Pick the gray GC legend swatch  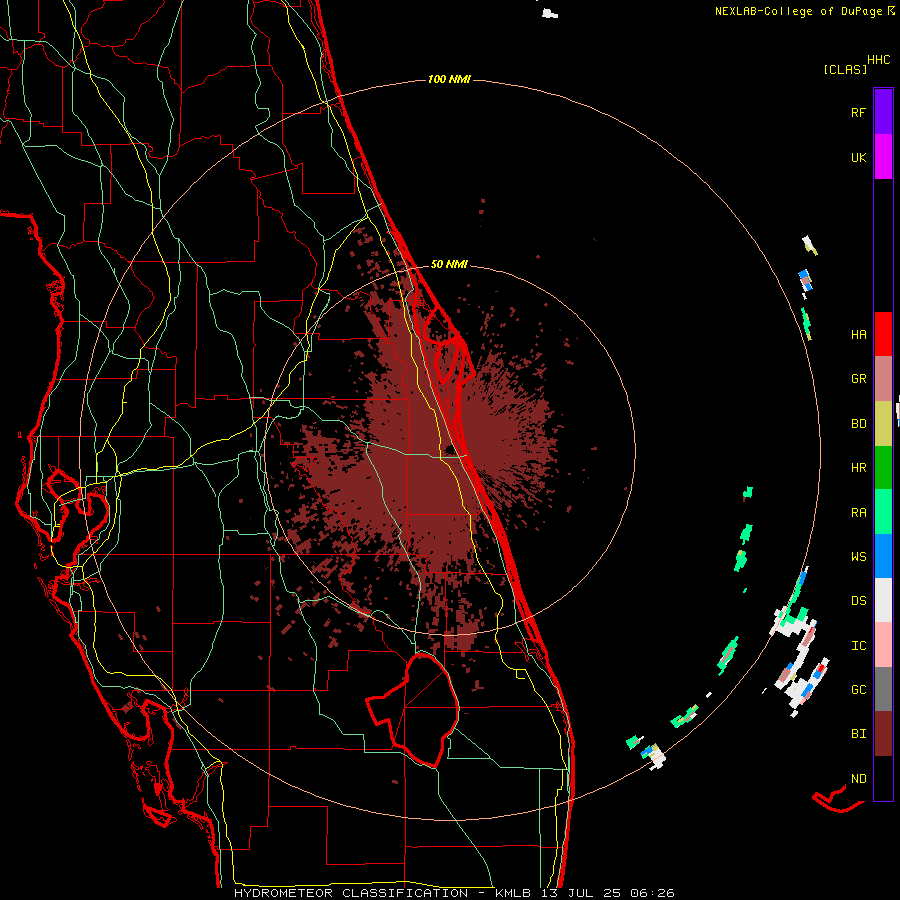coord(883,689)
